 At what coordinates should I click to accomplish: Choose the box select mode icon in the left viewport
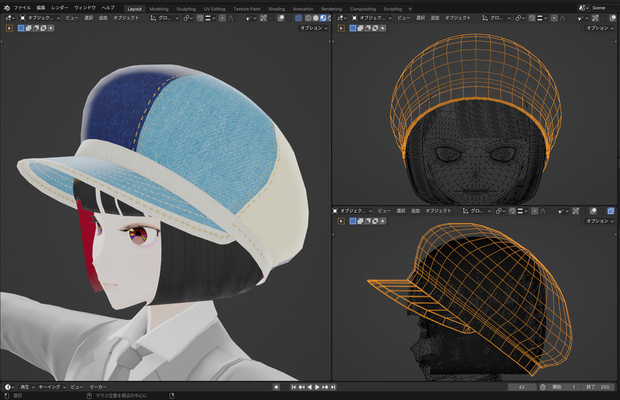[x=21, y=28]
